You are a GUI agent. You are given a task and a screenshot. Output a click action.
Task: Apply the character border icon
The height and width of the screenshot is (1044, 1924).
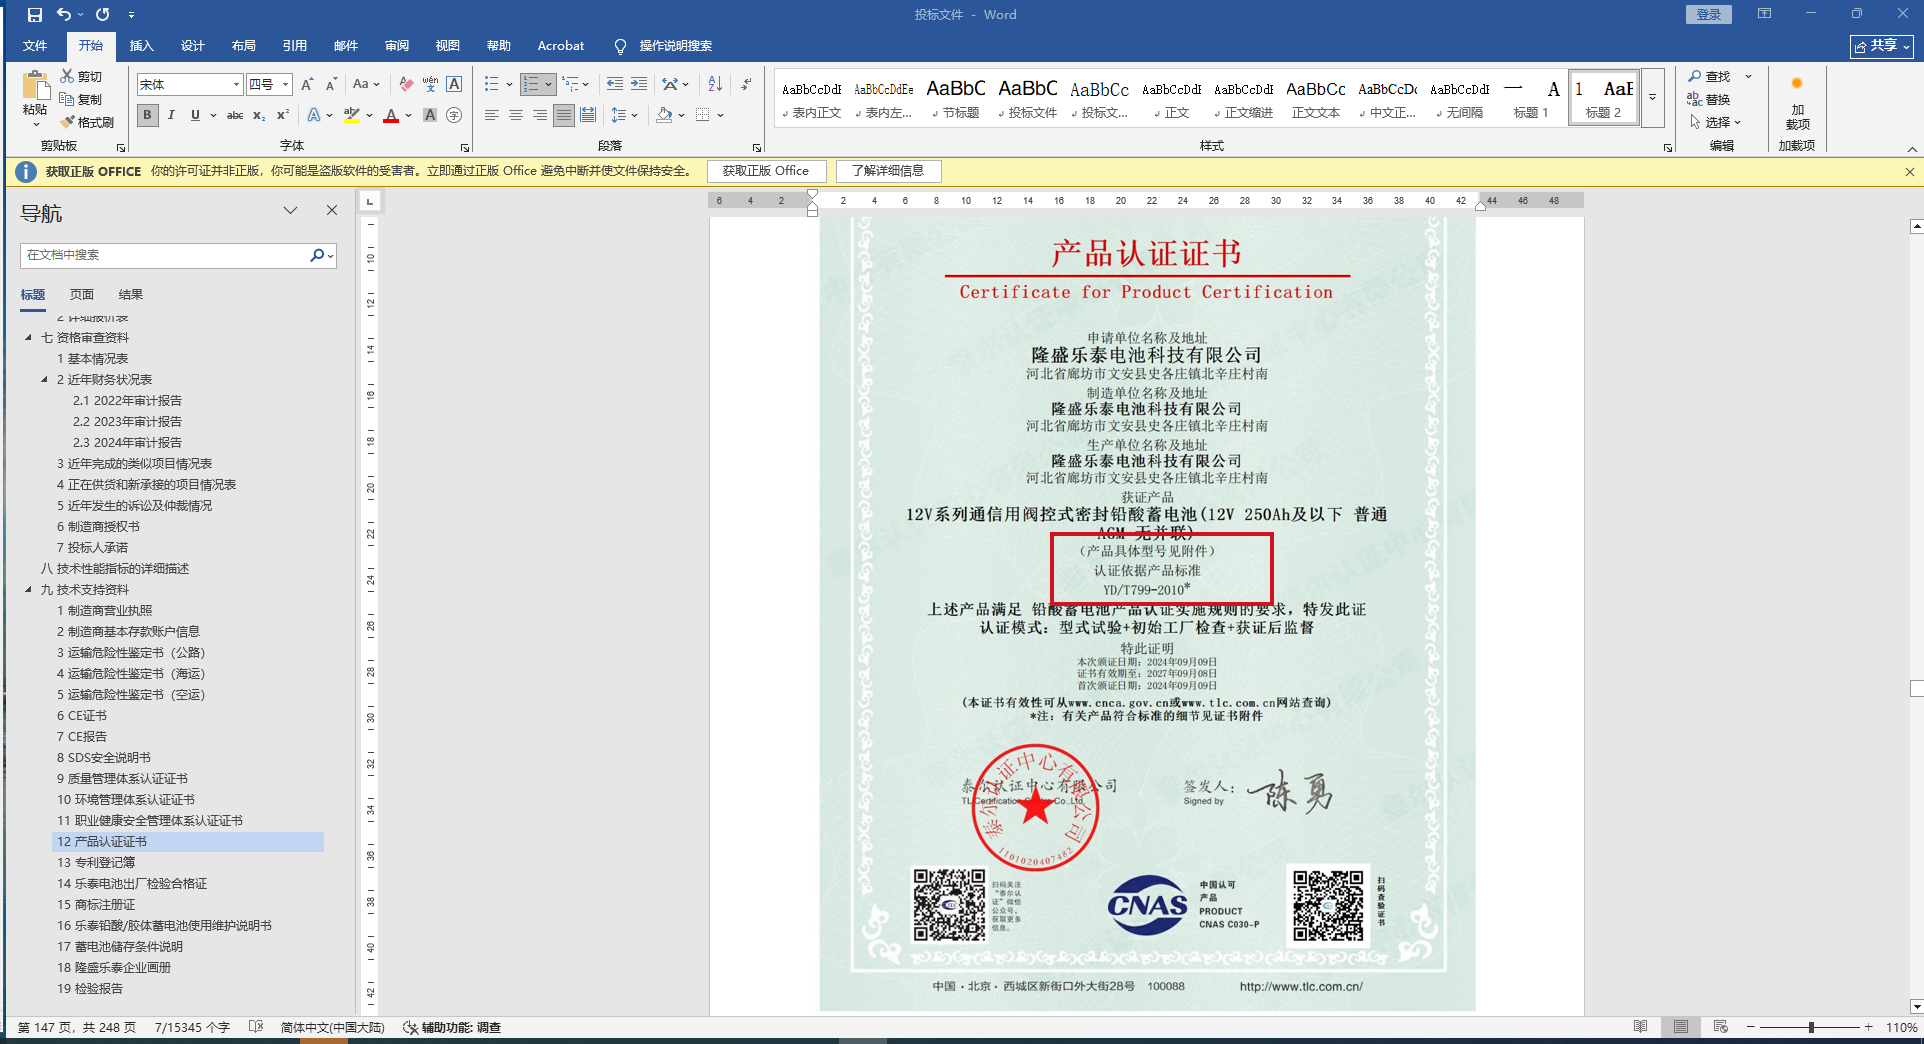tap(454, 84)
